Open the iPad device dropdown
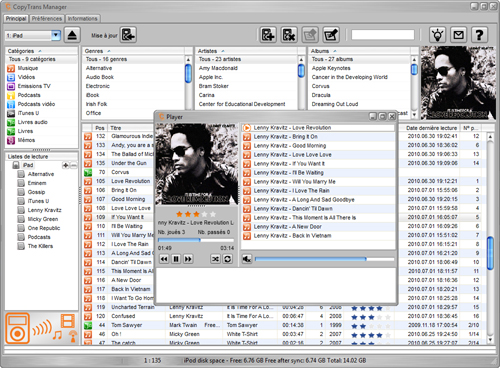The height and width of the screenshot is (368, 500). (x=56, y=35)
